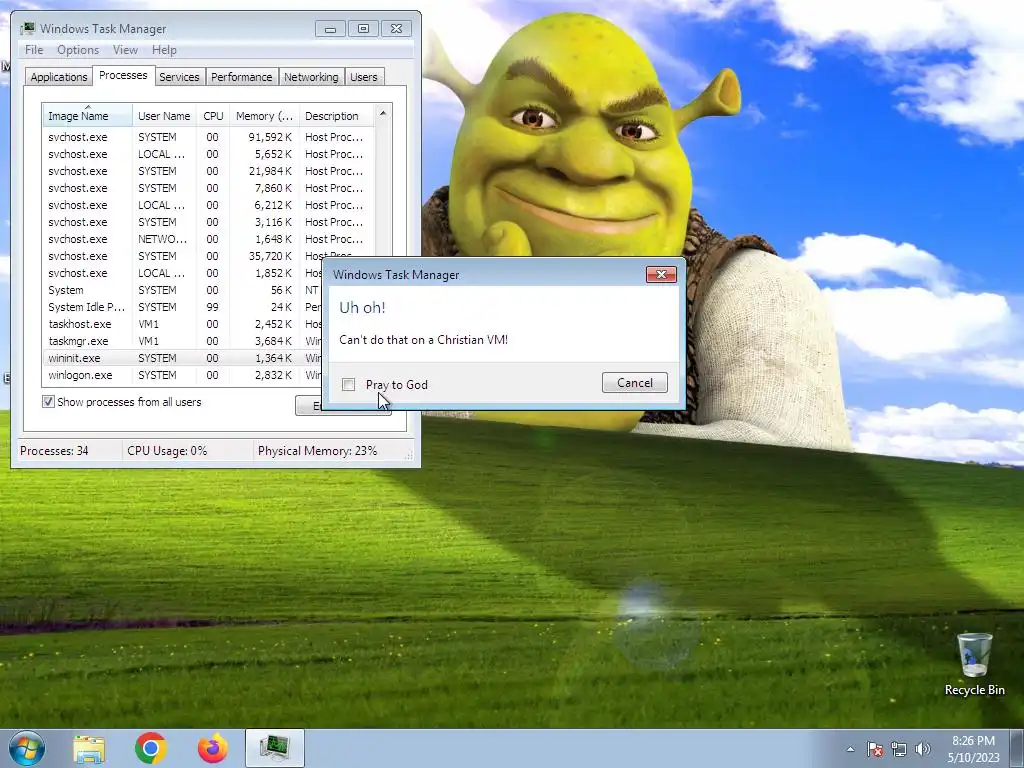
Task: Select svchost.exe using 35,720 K memory
Action: [209, 256]
